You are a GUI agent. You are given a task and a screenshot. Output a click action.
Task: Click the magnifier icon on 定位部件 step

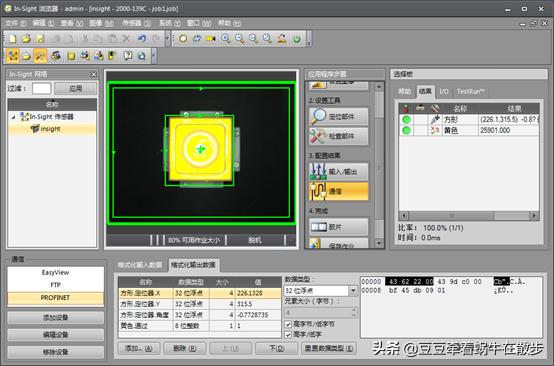click(318, 116)
